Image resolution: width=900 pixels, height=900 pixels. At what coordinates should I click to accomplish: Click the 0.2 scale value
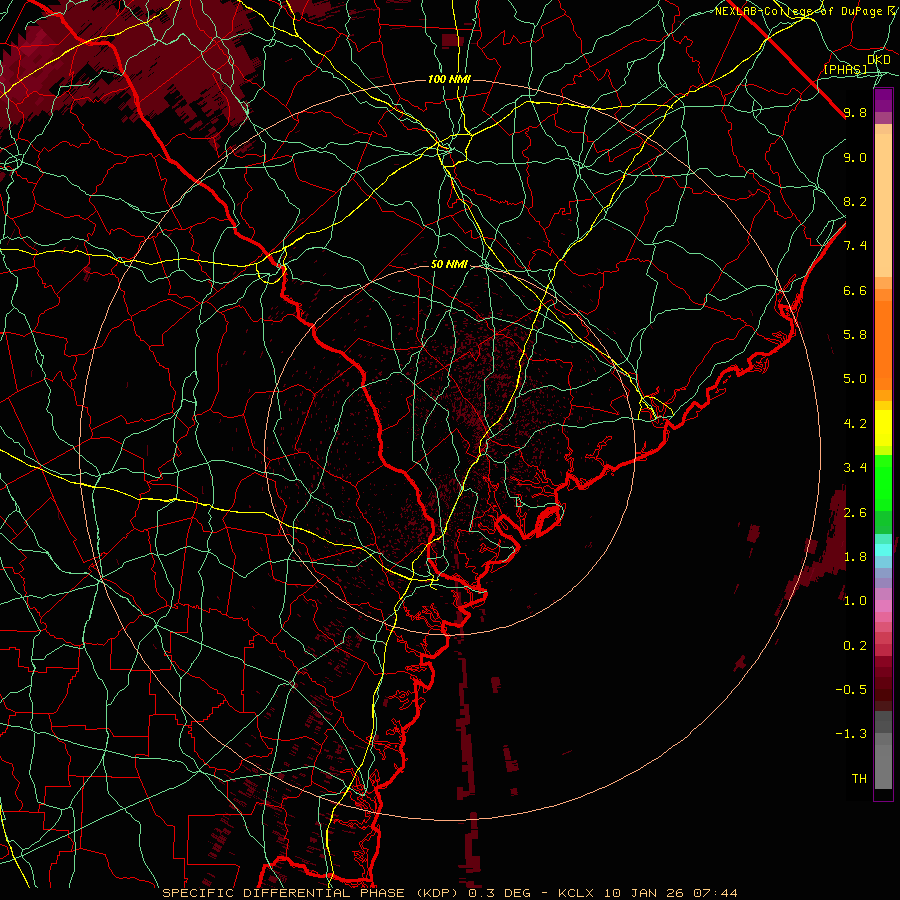point(855,646)
